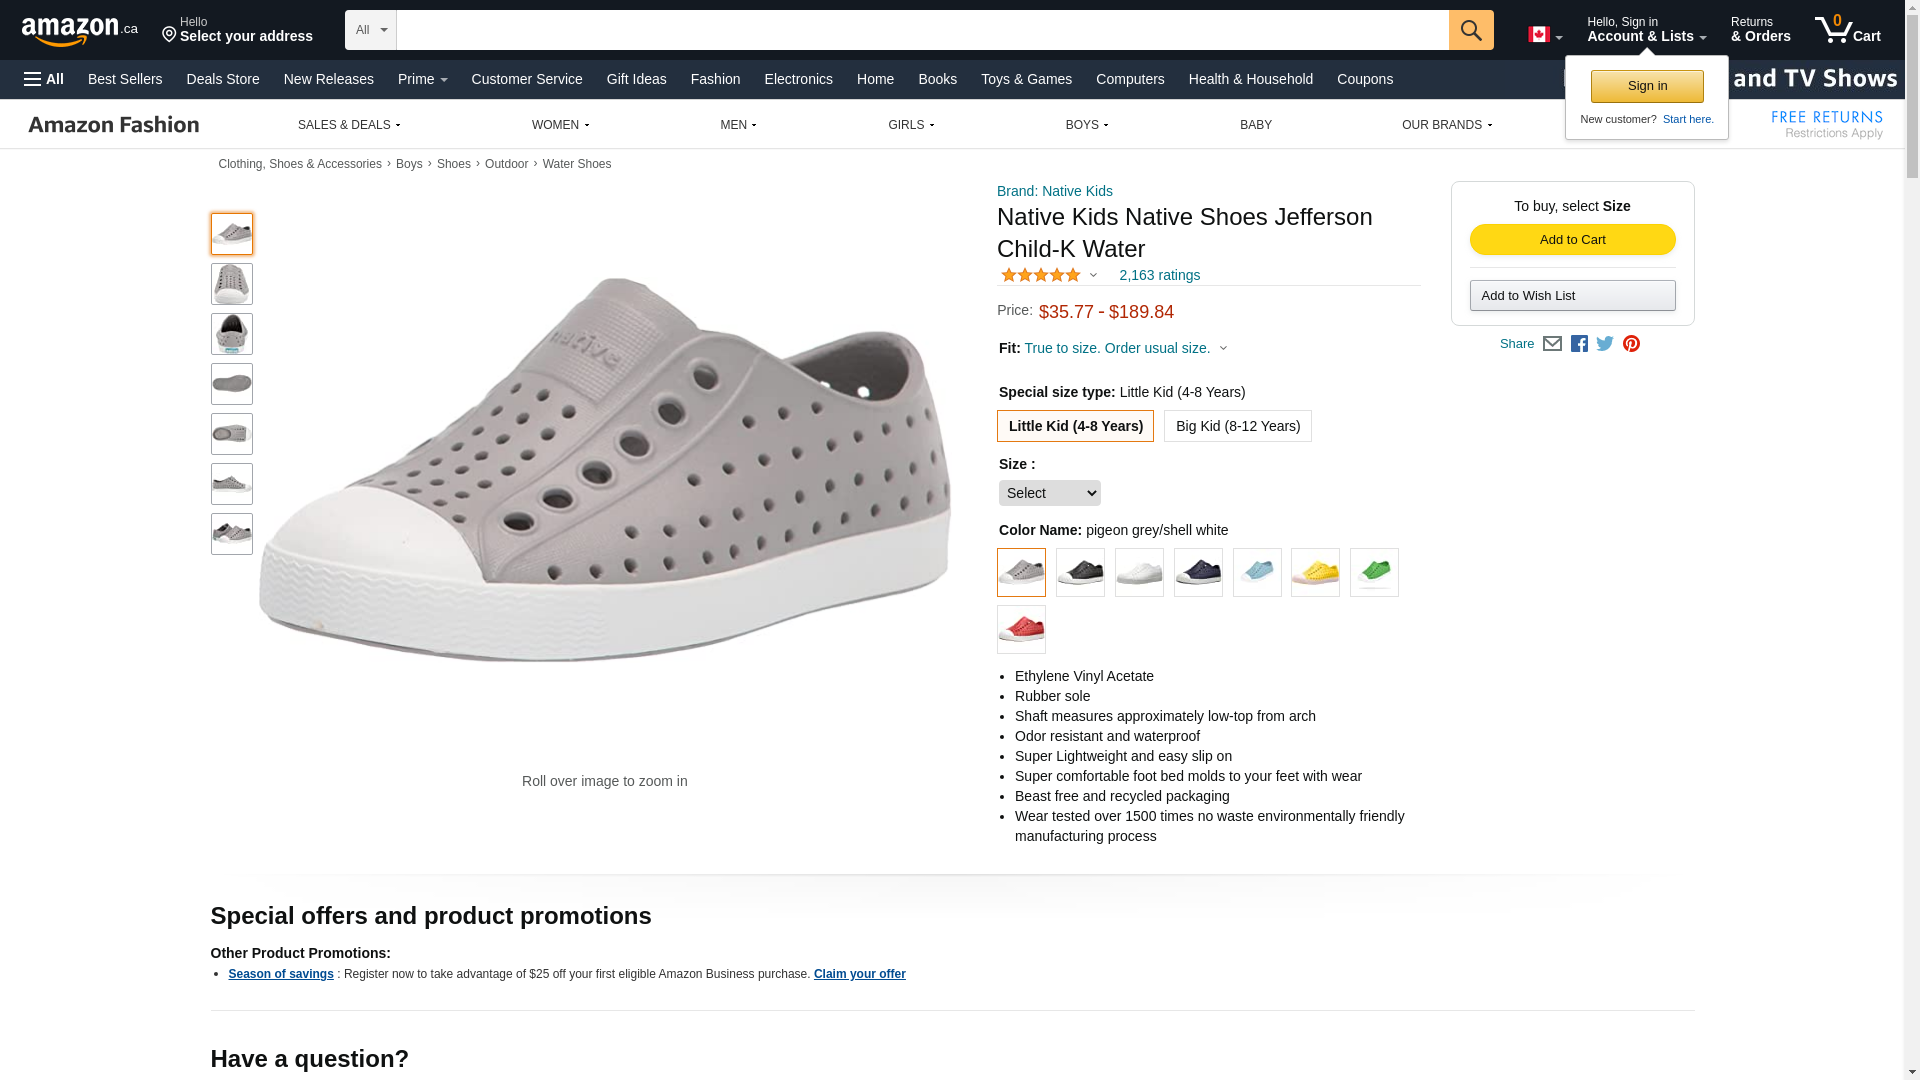Click the Add to Cart button
1920x1080 pixels.
coord(1572,240)
